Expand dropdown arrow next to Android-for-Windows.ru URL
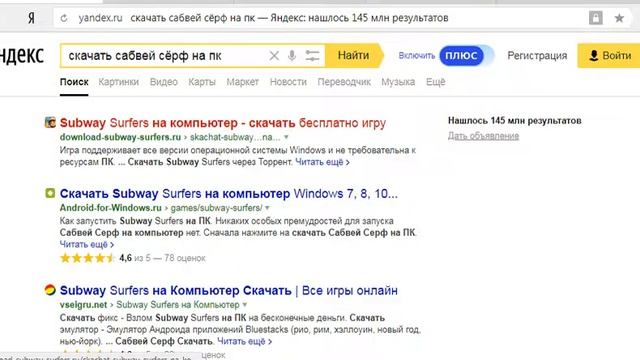The image size is (640, 360). (267, 208)
